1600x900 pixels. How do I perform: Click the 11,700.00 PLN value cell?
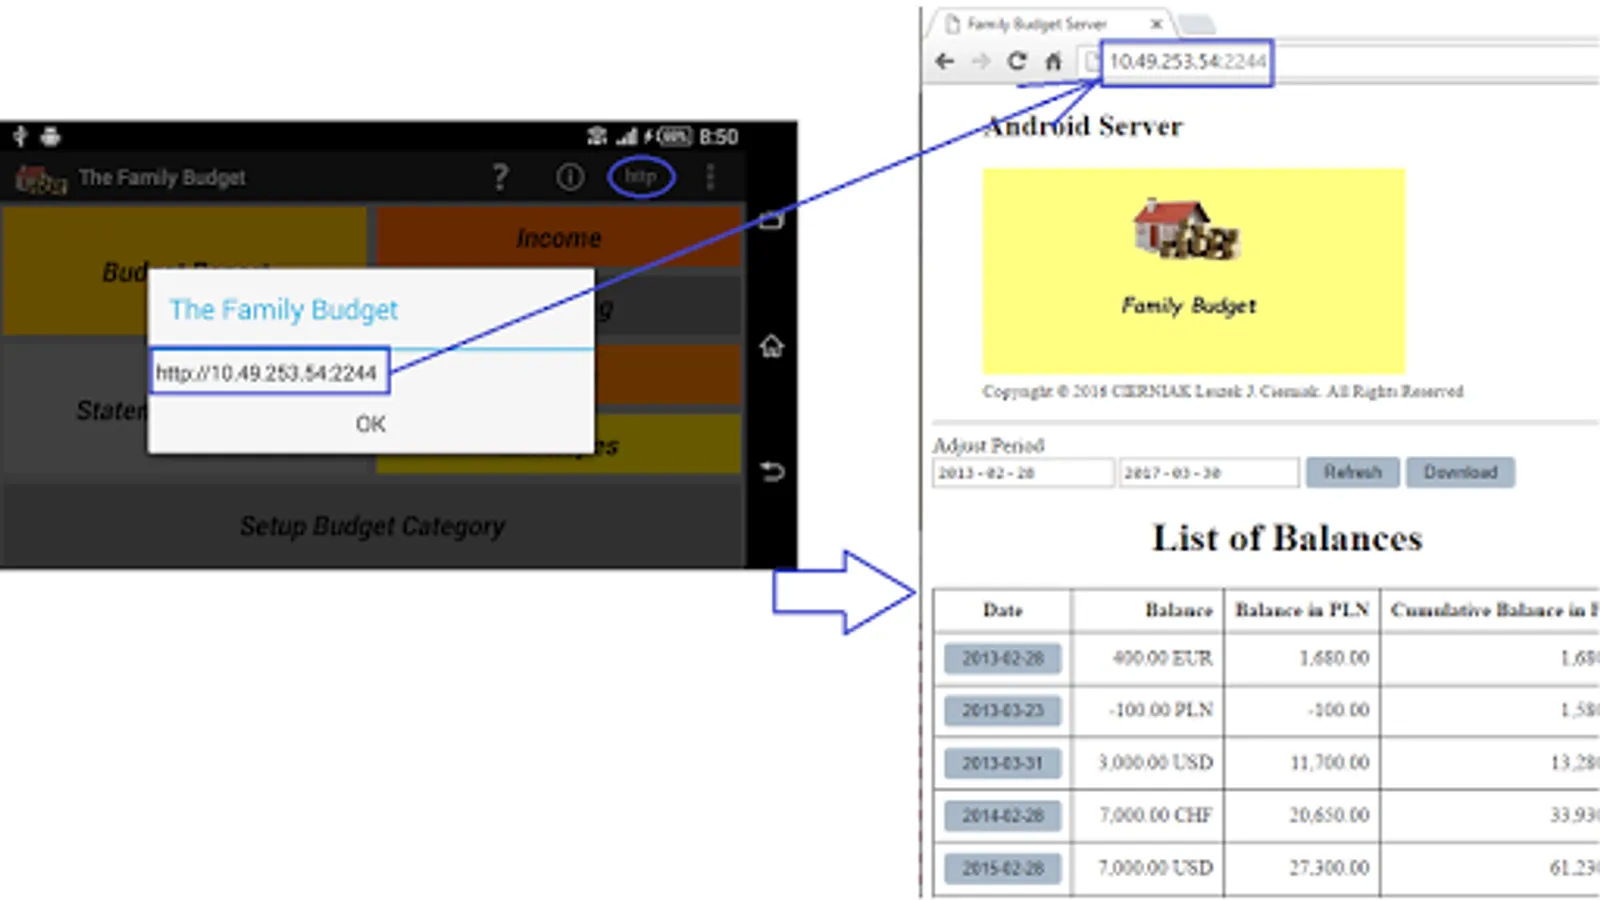pyautogui.click(x=1302, y=763)
